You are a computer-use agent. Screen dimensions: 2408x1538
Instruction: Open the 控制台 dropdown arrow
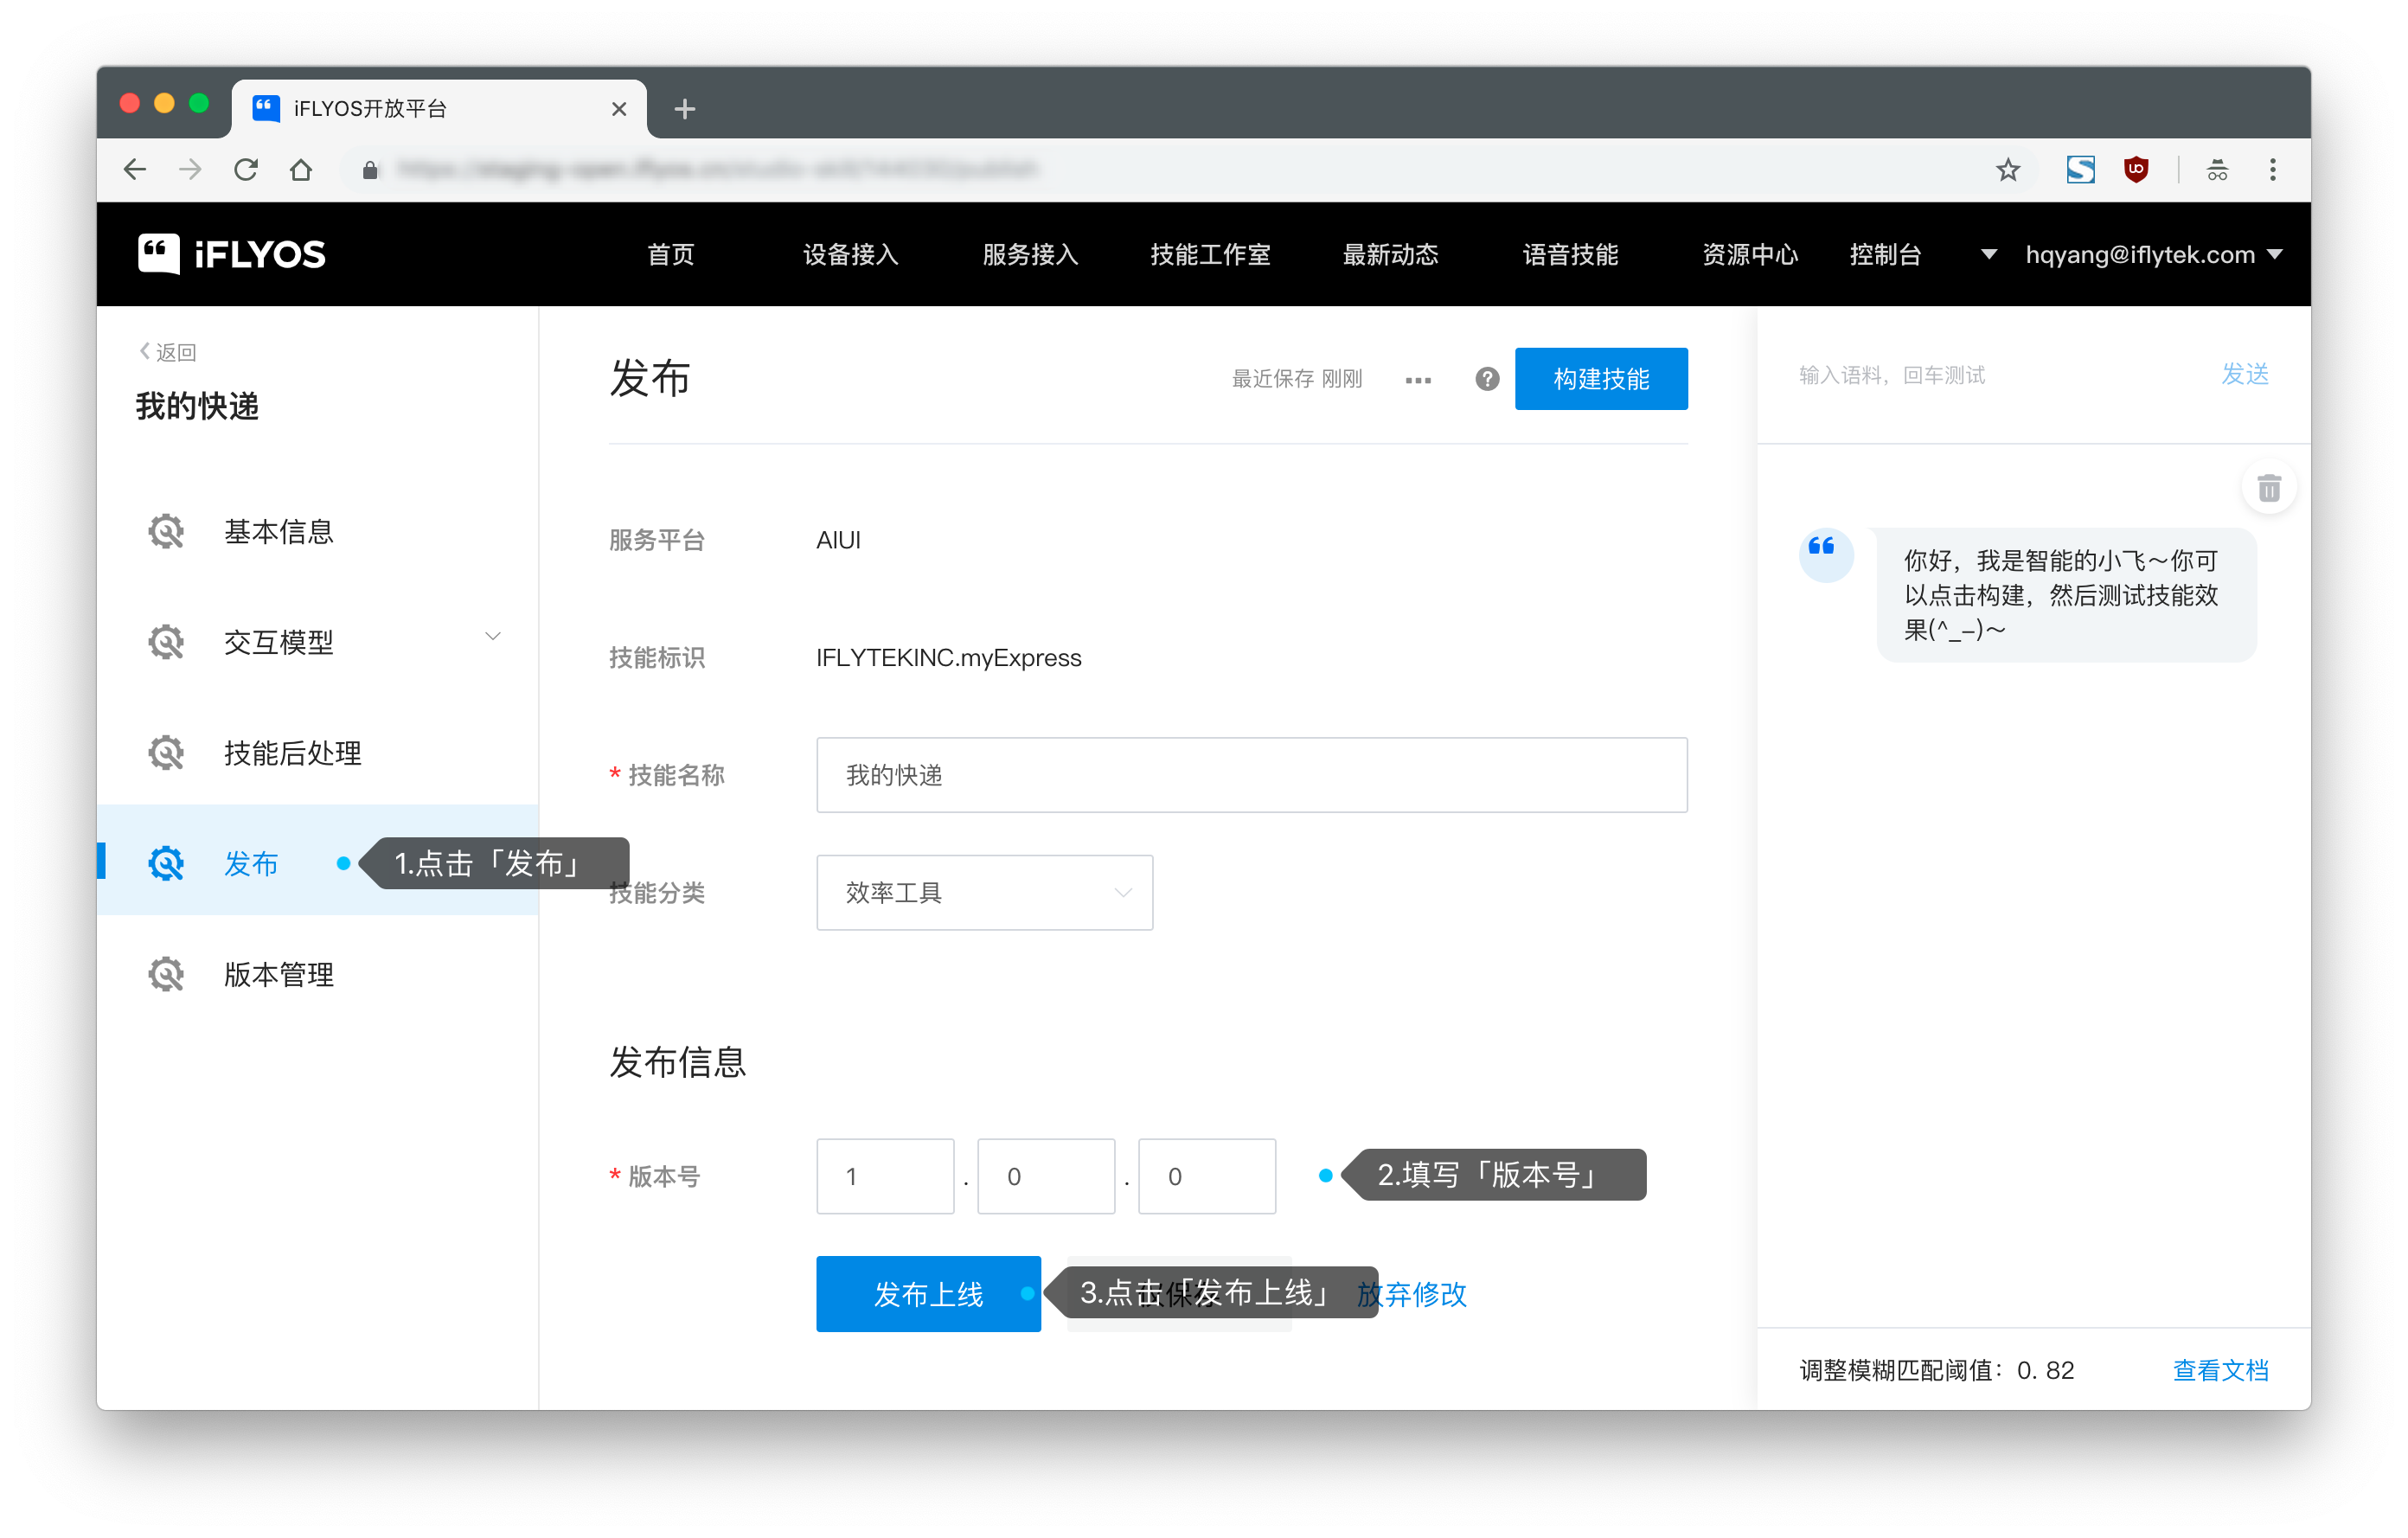[1988, 254]
